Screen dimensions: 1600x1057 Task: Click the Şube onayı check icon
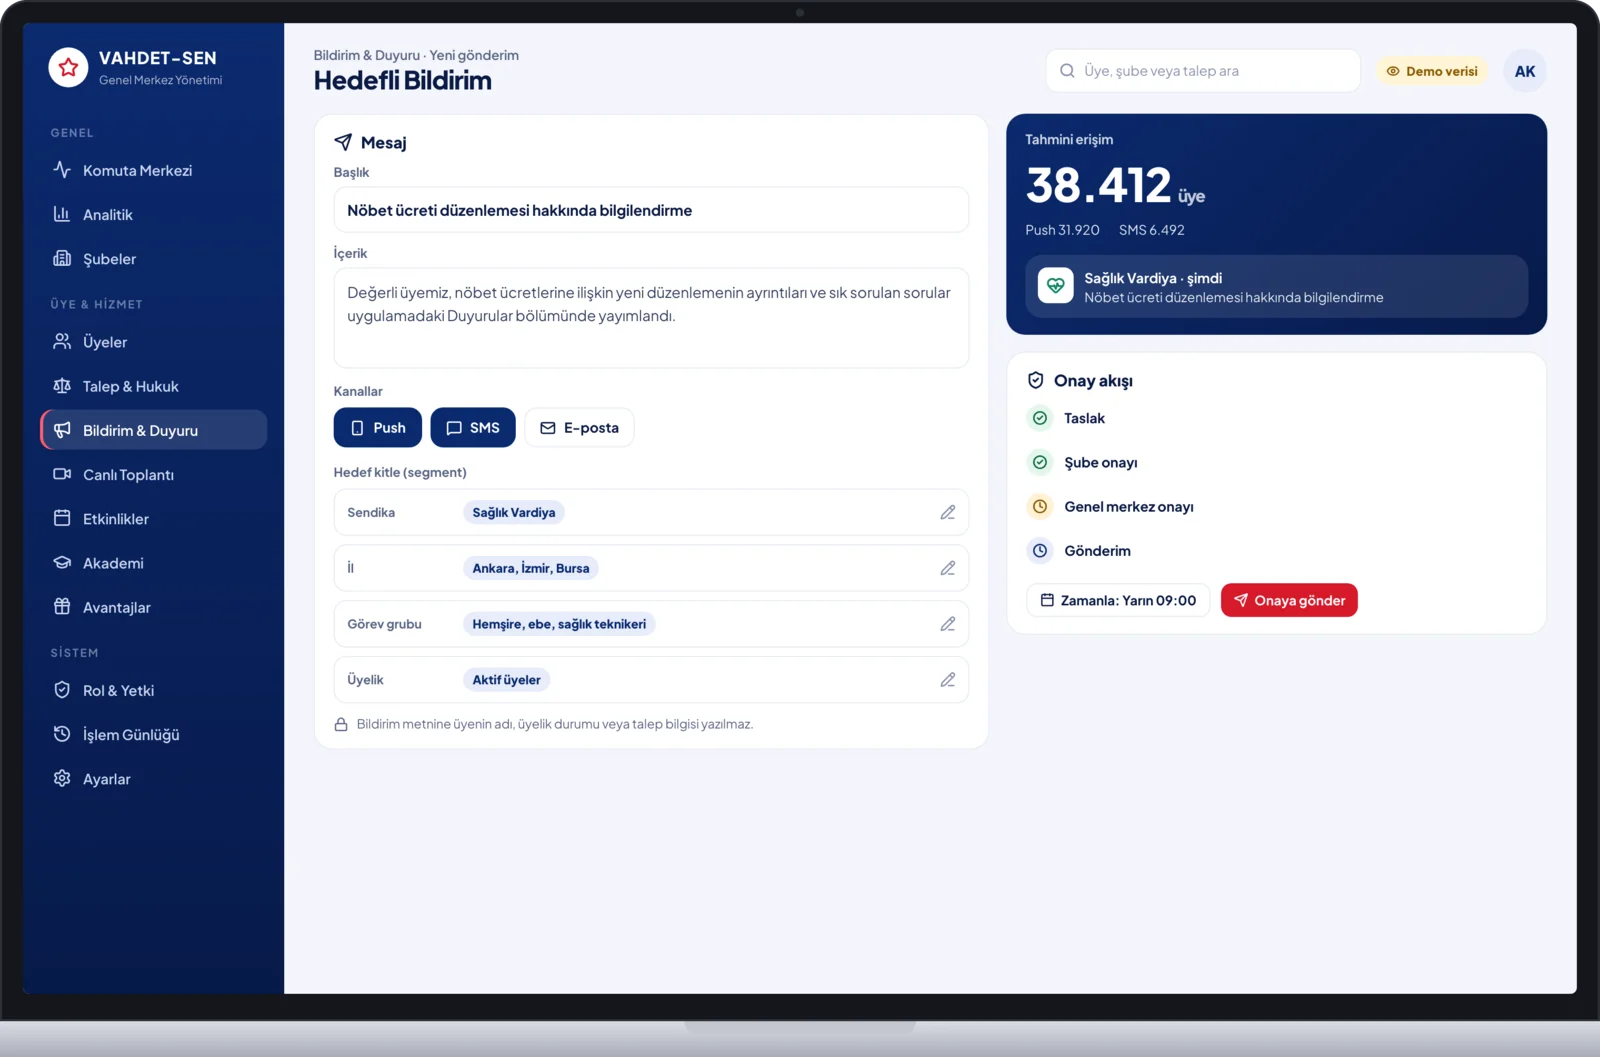(x=1040, y=462)
